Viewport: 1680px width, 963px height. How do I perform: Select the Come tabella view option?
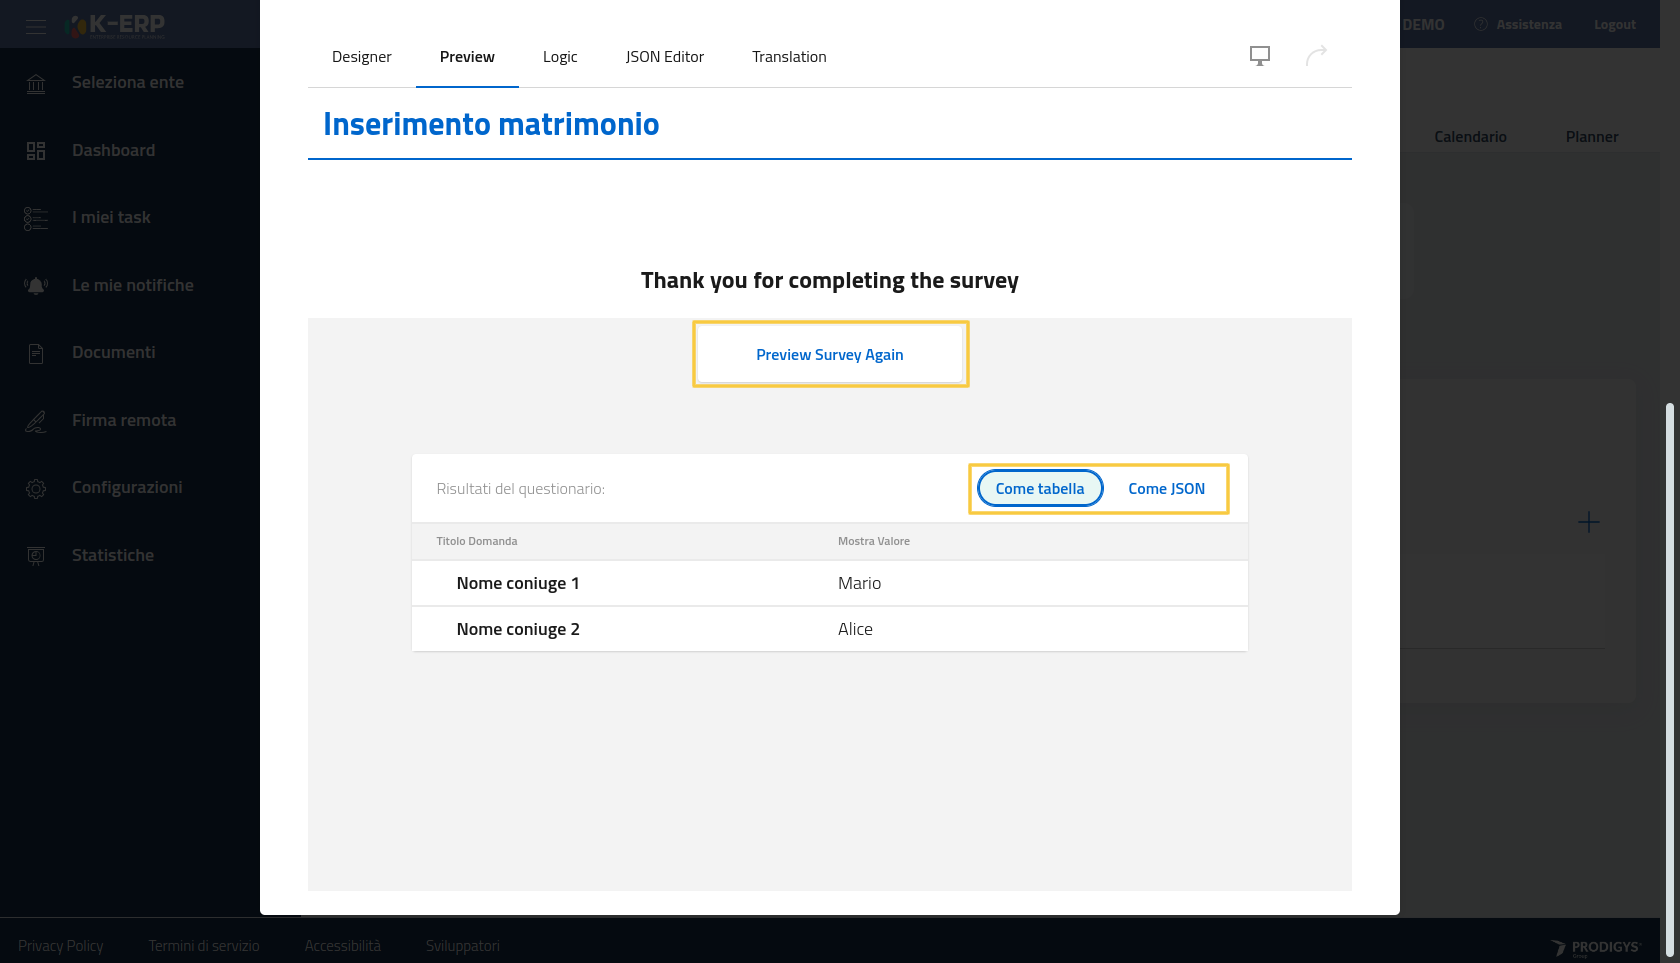(1039, 489)
